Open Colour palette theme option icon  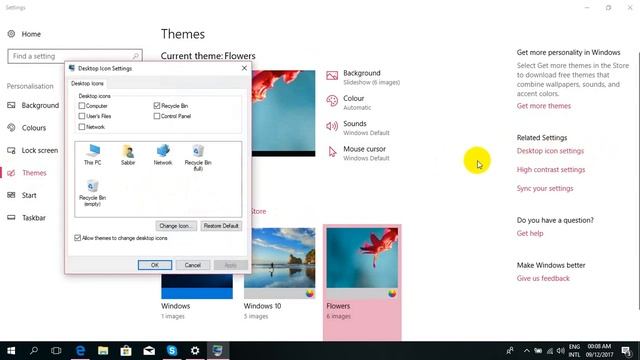tap(332, 101)
